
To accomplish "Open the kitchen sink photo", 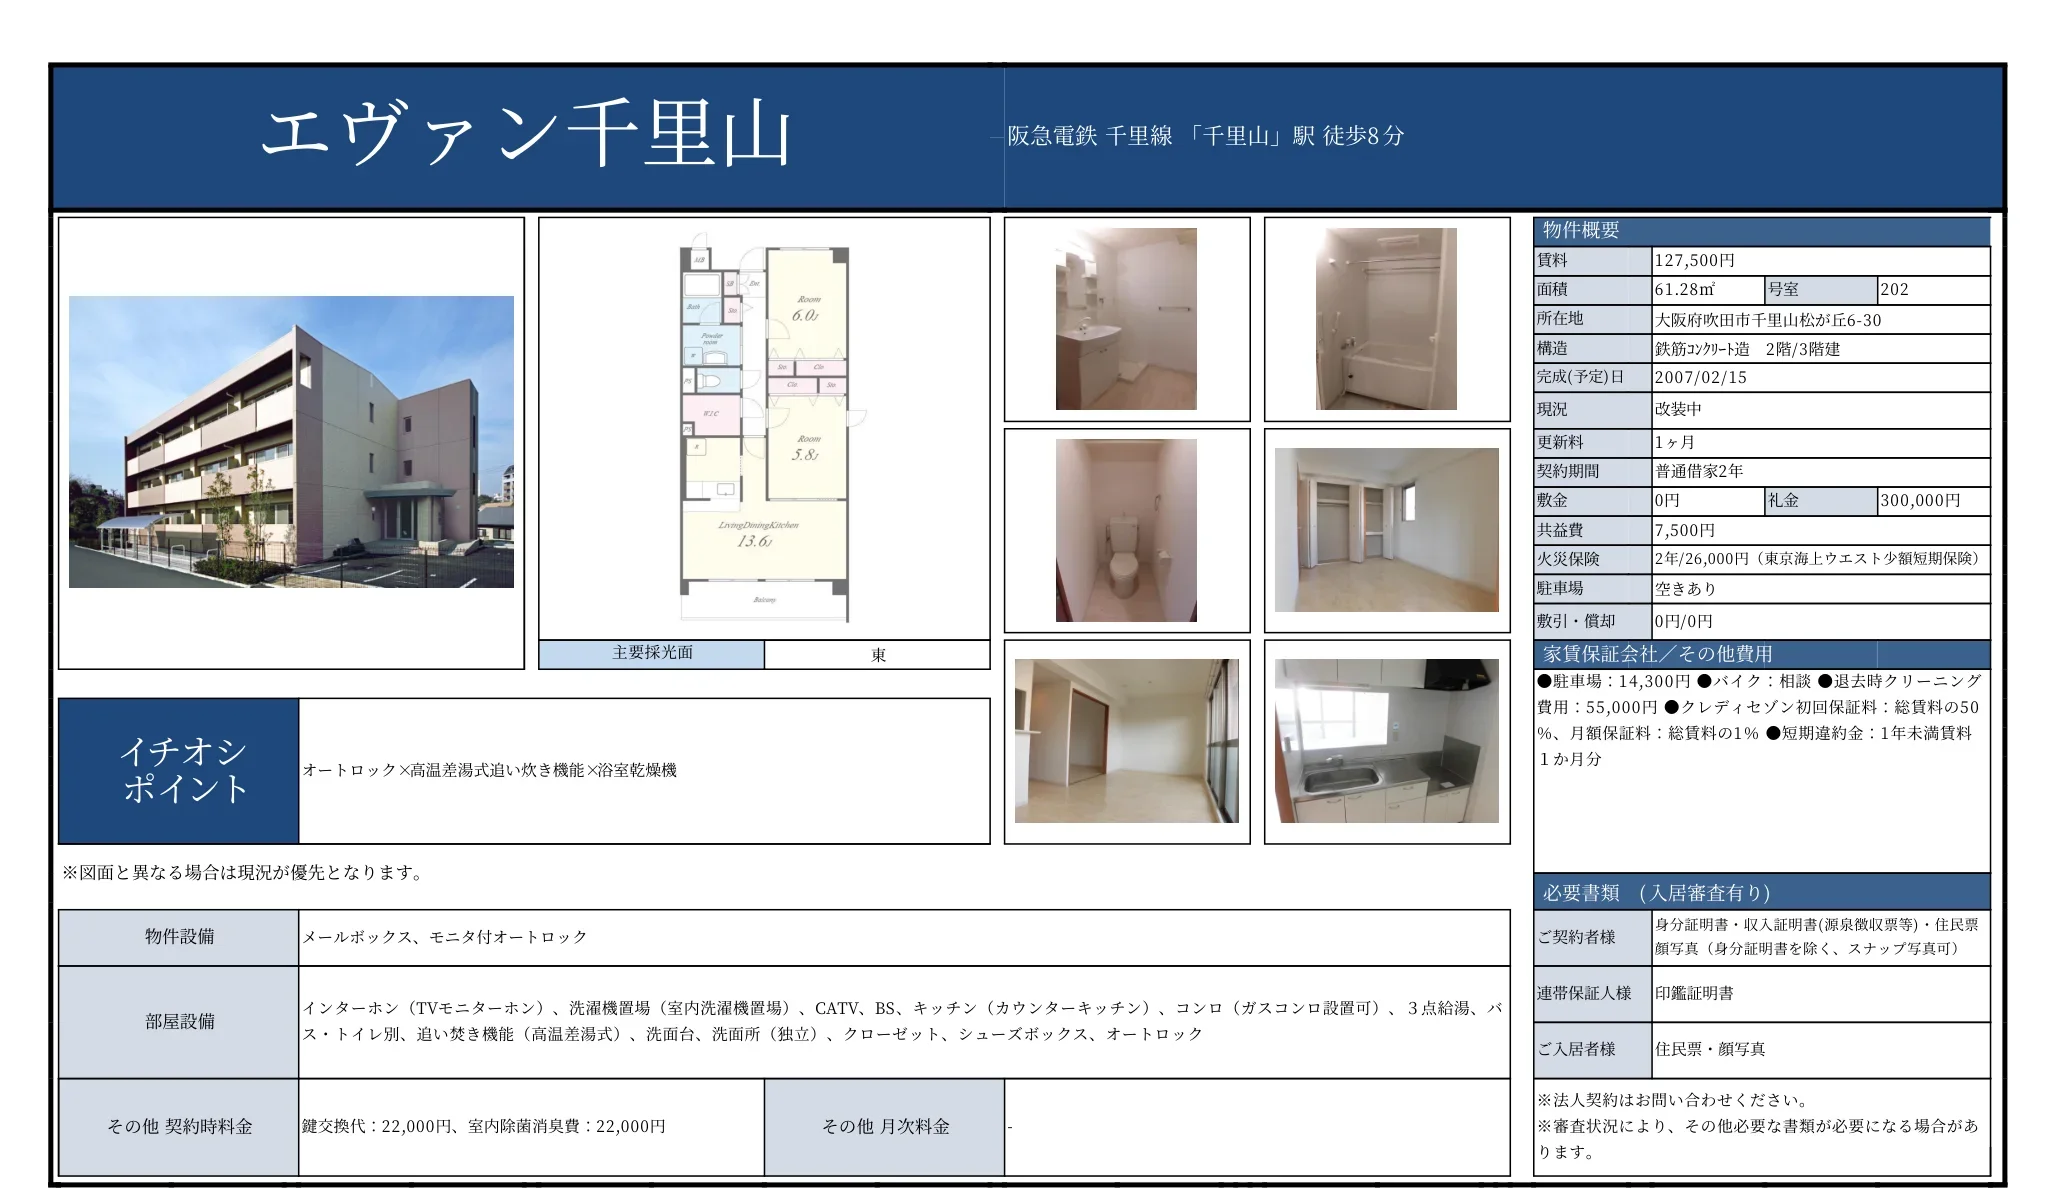I will pyautogui.click(x=1386, y=741).
